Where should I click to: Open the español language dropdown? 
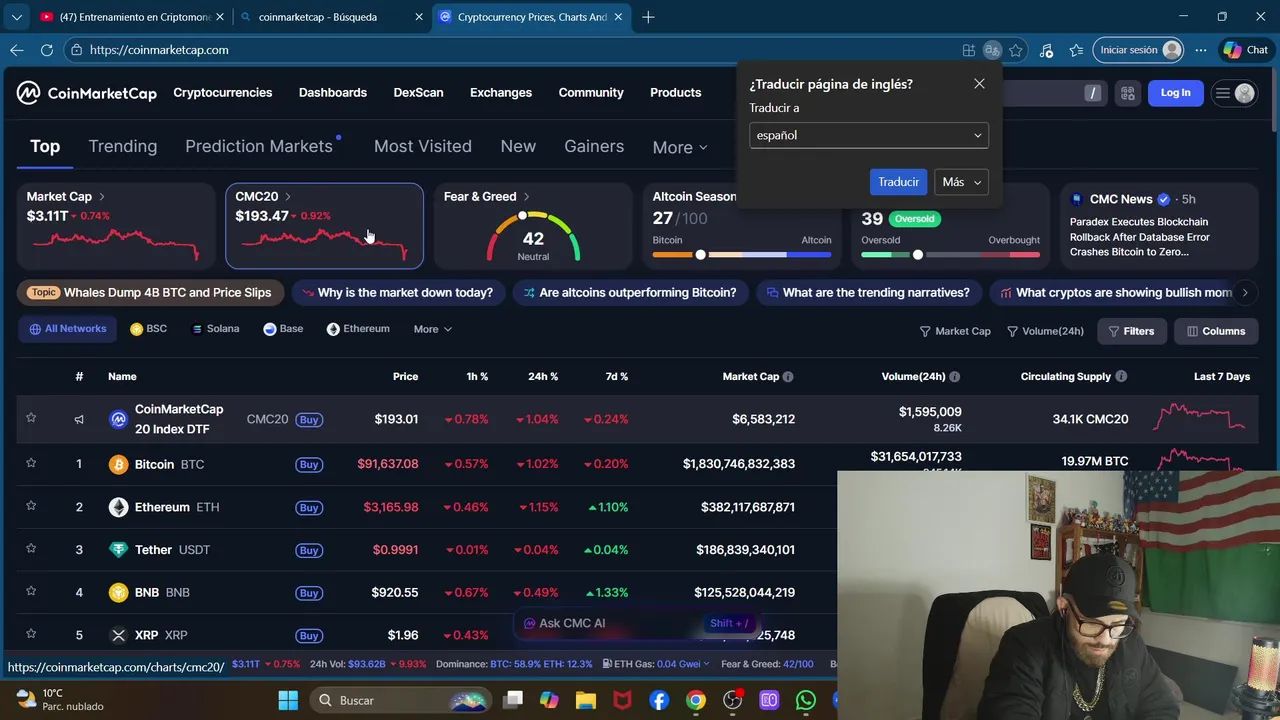coord(869,135)
